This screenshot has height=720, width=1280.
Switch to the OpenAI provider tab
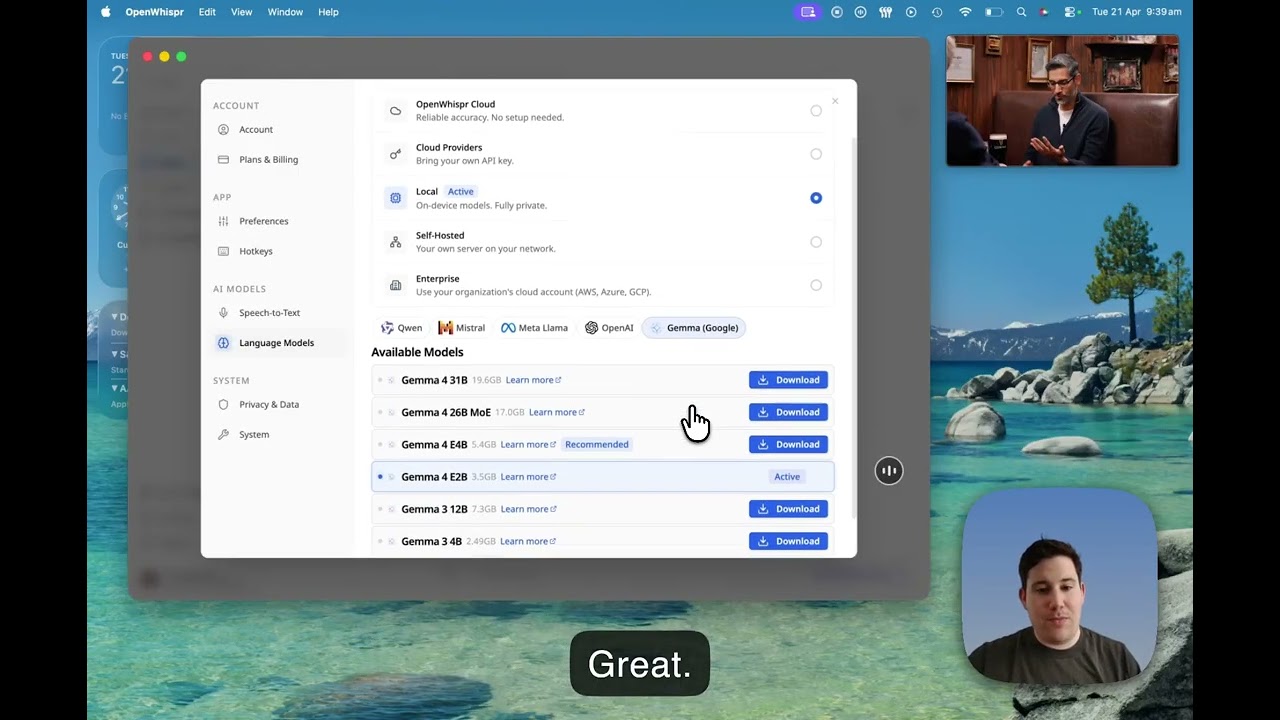pos(609,328)
